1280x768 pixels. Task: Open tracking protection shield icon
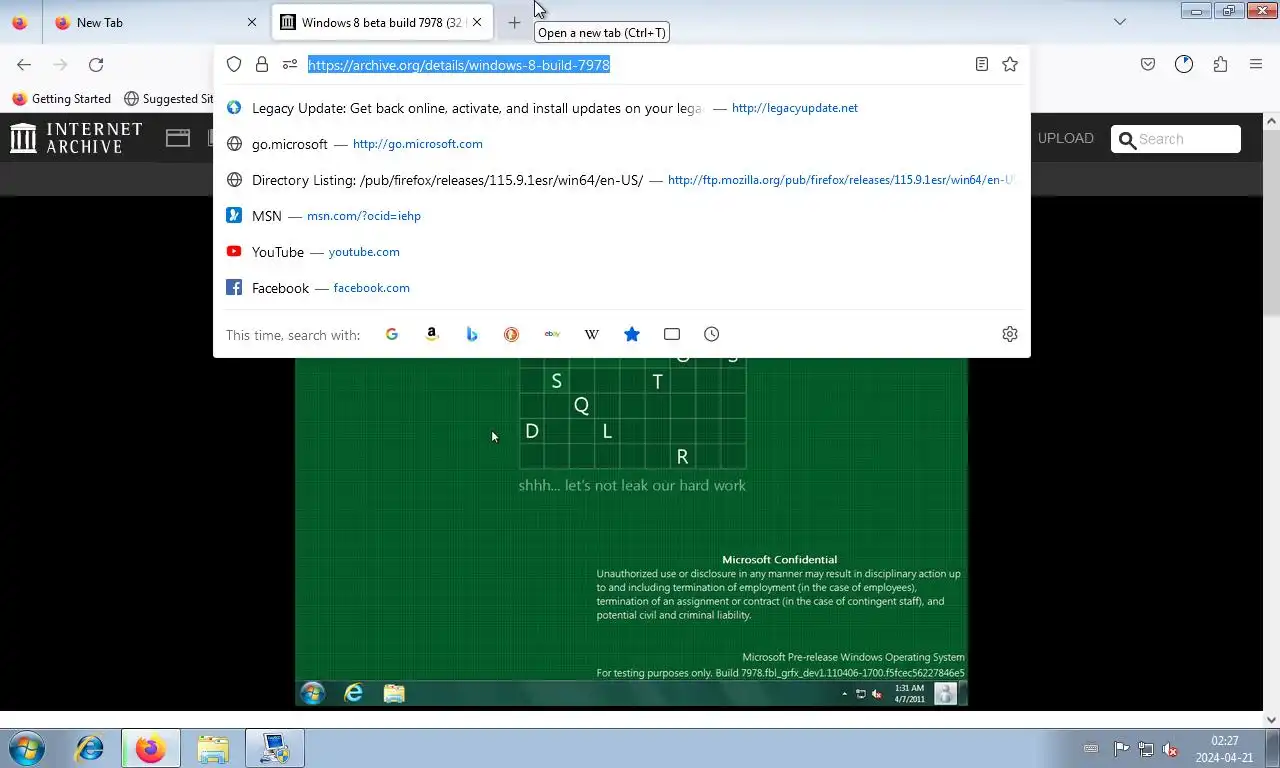234,64
